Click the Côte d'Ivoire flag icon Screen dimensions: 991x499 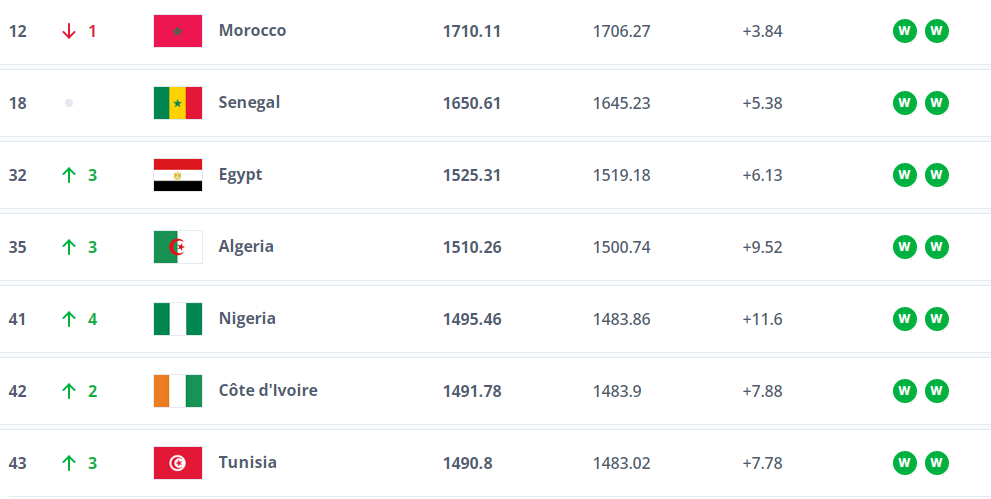178,391
